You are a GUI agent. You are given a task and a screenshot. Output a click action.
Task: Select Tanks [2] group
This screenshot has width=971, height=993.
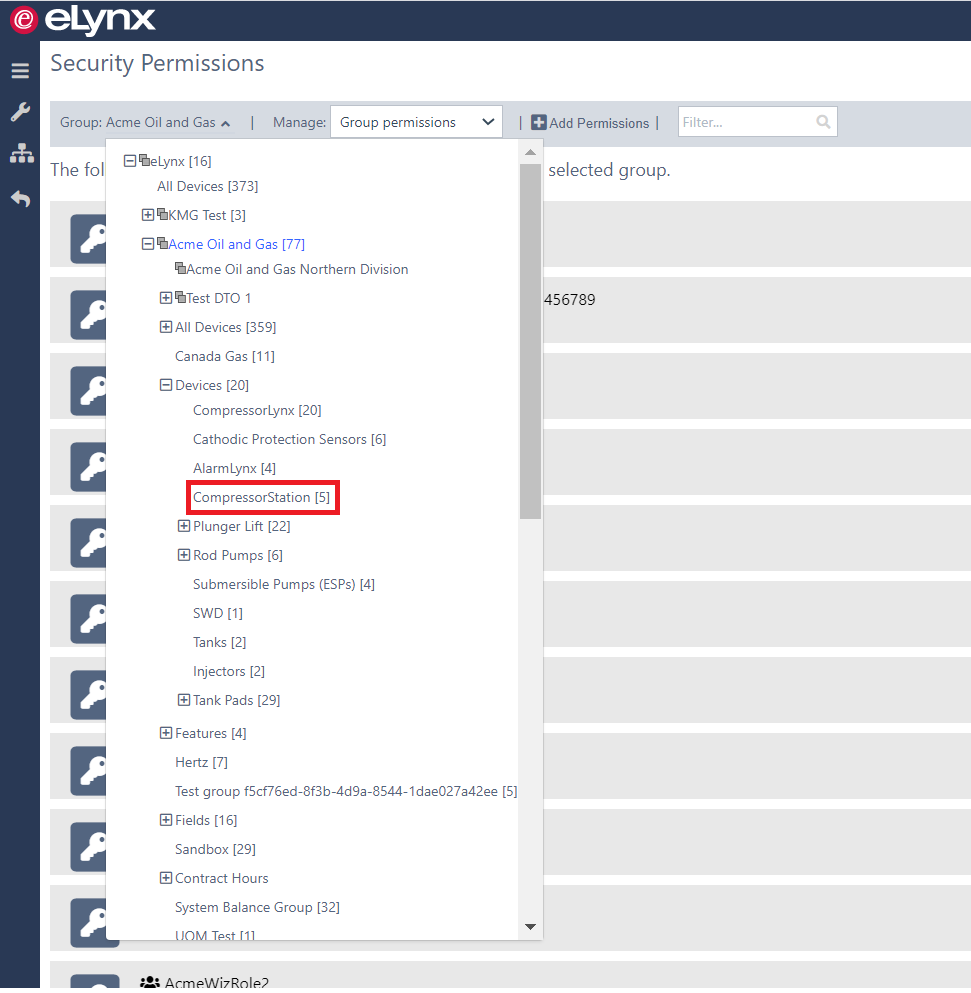point(220,642)
